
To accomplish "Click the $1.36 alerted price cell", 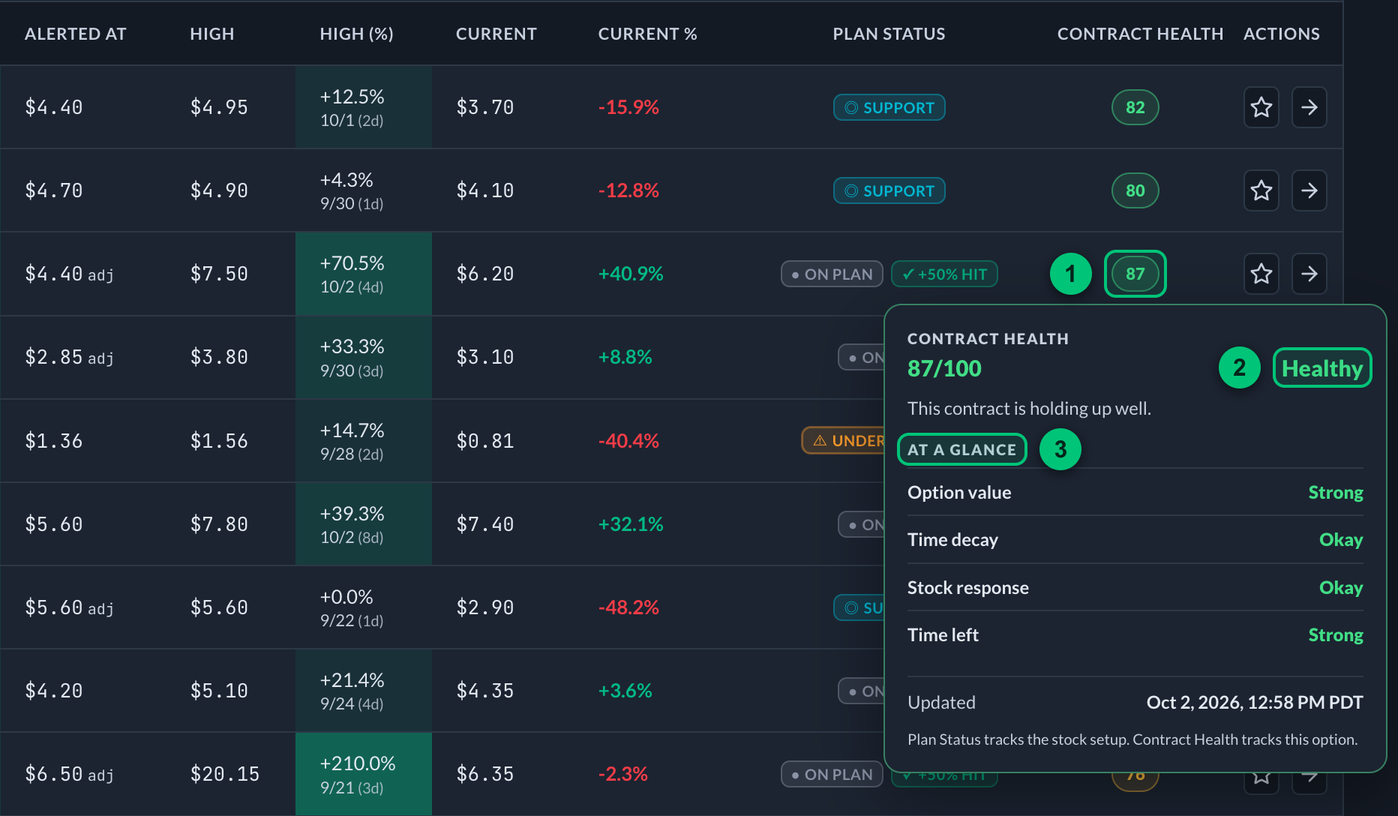I will click(x=54, y=440).
